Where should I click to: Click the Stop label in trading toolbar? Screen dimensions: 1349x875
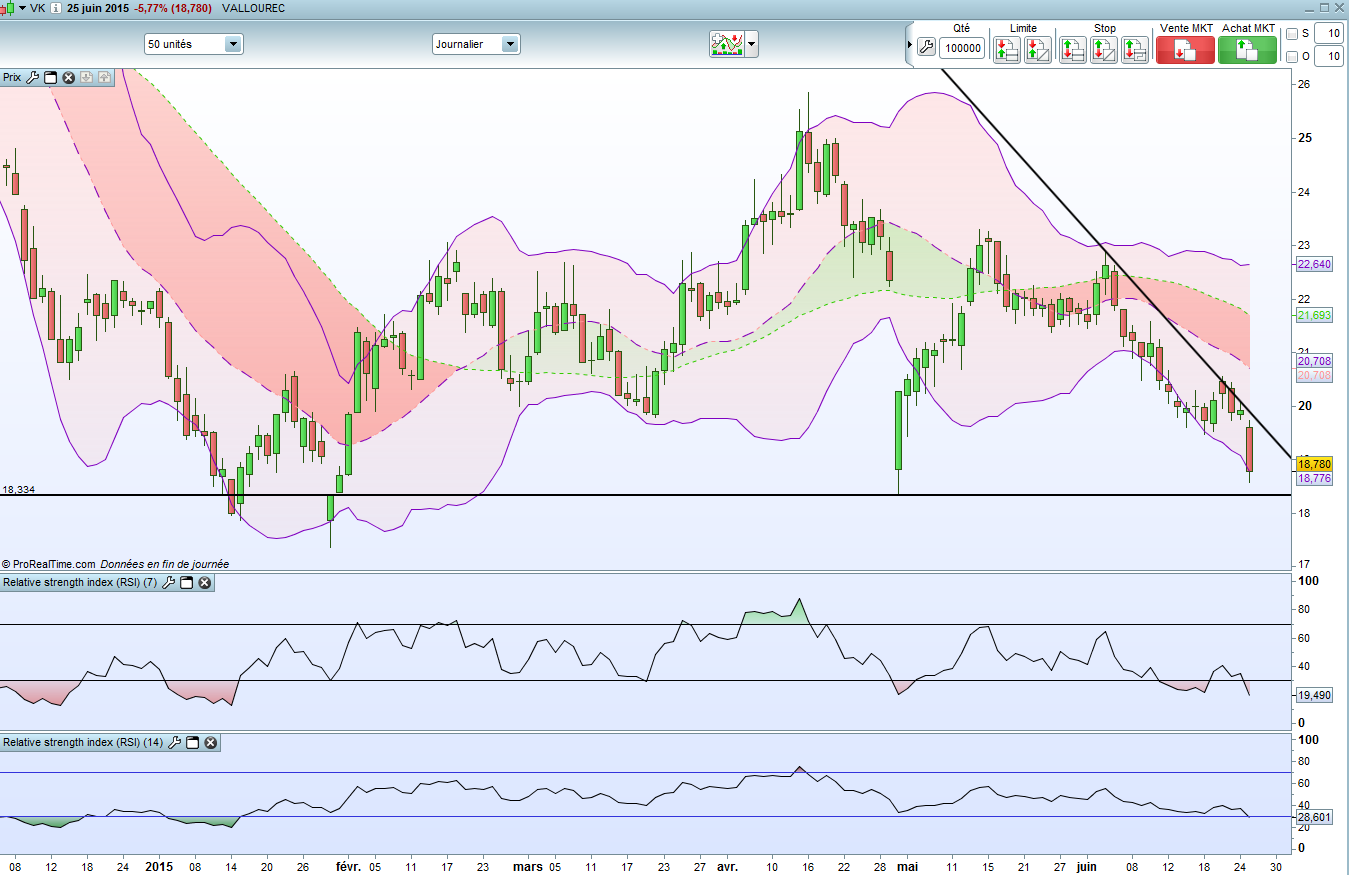click(x=1104, y=29)
